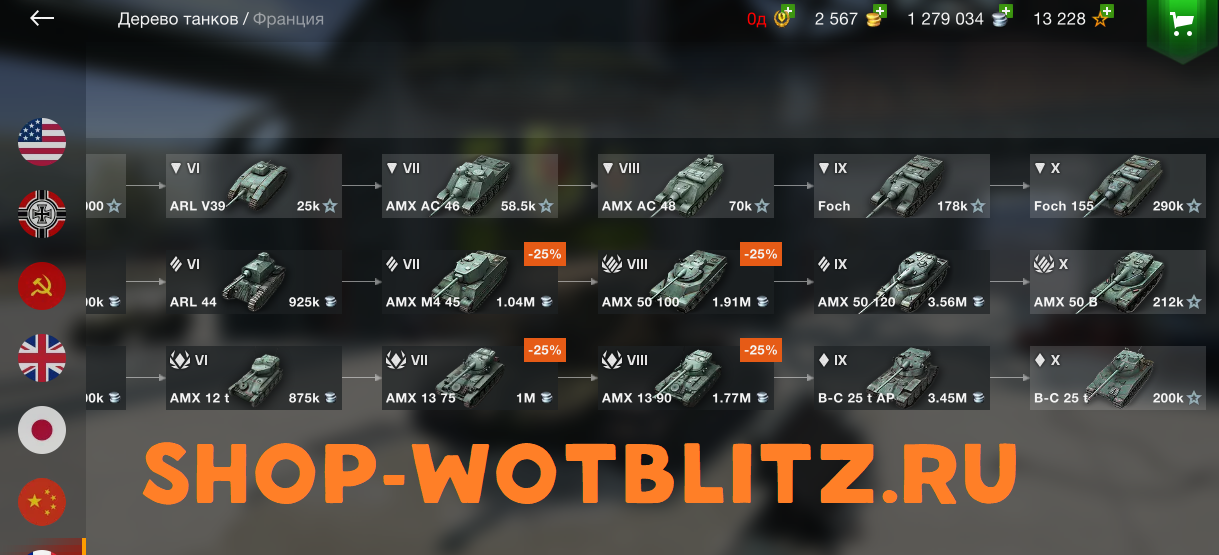This screenshot has height=555, width=1219.
Task: Select the B-C 25 t tier X tank
Action: [1118, 378]
